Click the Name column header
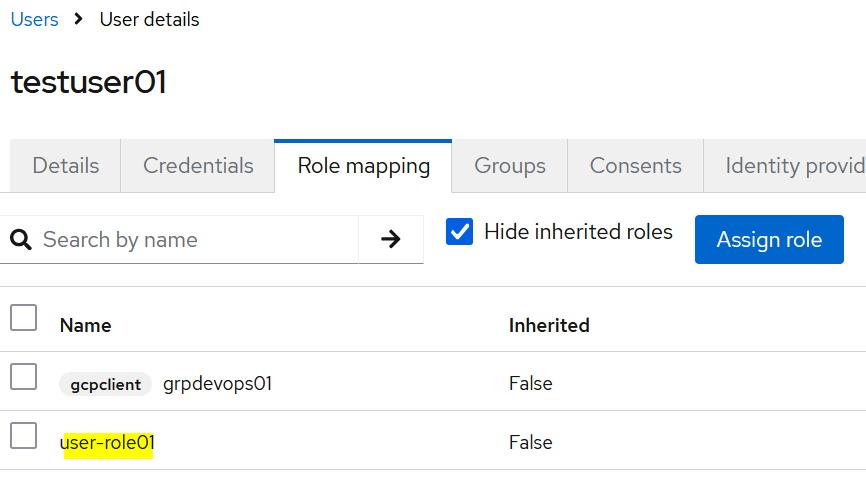Viewport: 866px width, 492px height. (86, 325)
